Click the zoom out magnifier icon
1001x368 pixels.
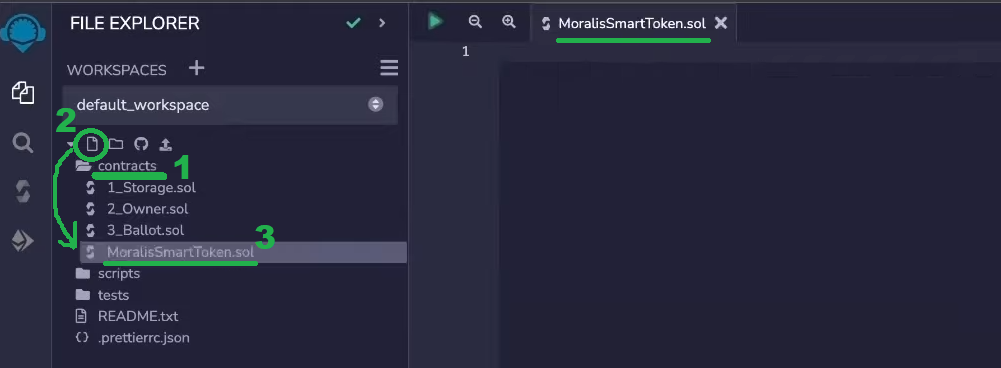[x=475, y=21]
